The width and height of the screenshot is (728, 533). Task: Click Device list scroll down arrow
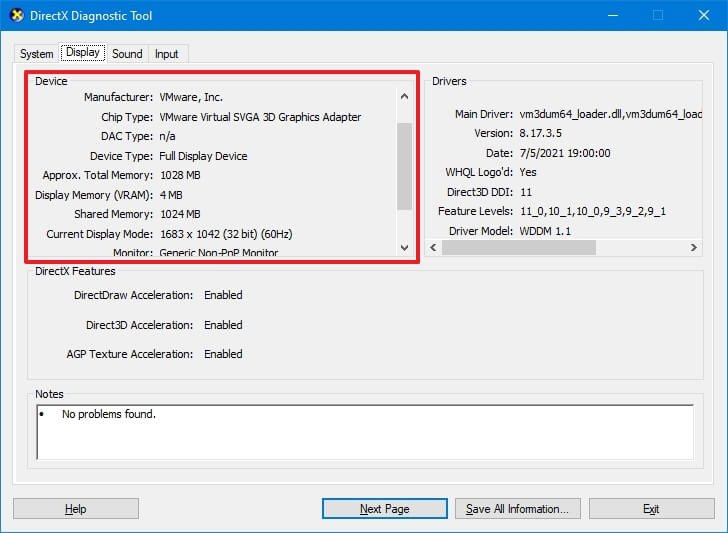[x=404, y=247]
